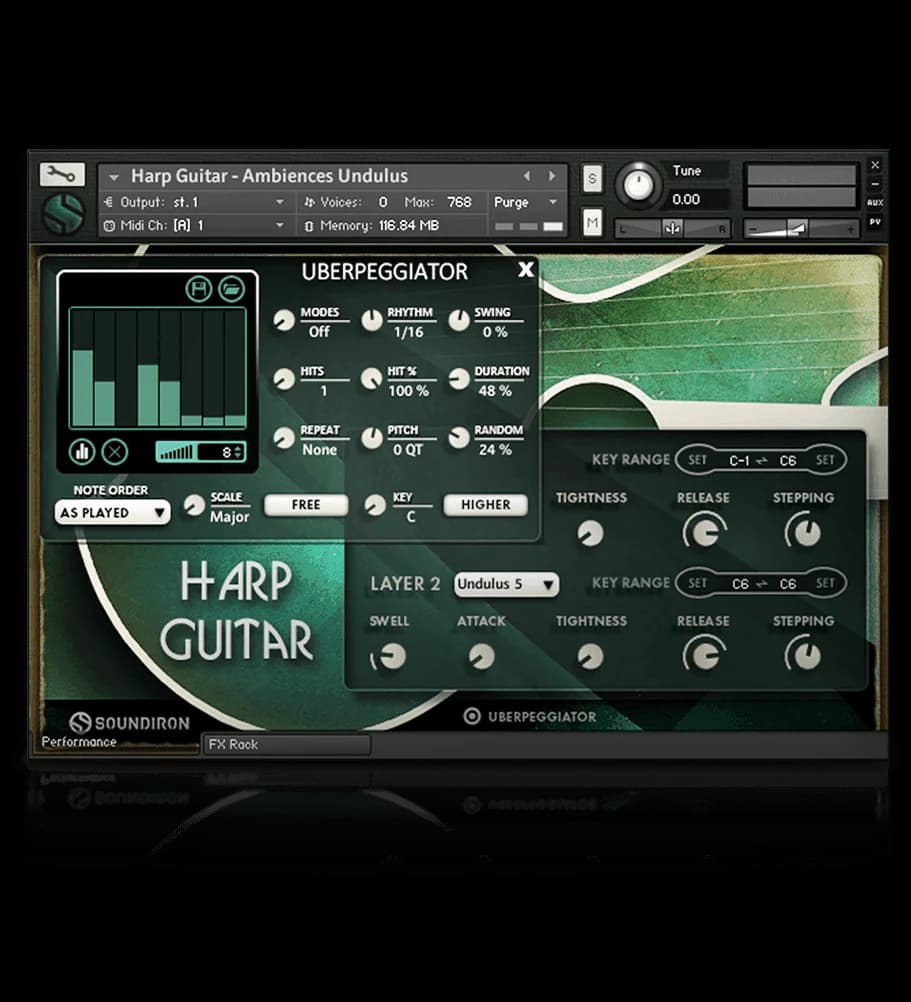Click the Tune knob

click(x=638, y=184)
